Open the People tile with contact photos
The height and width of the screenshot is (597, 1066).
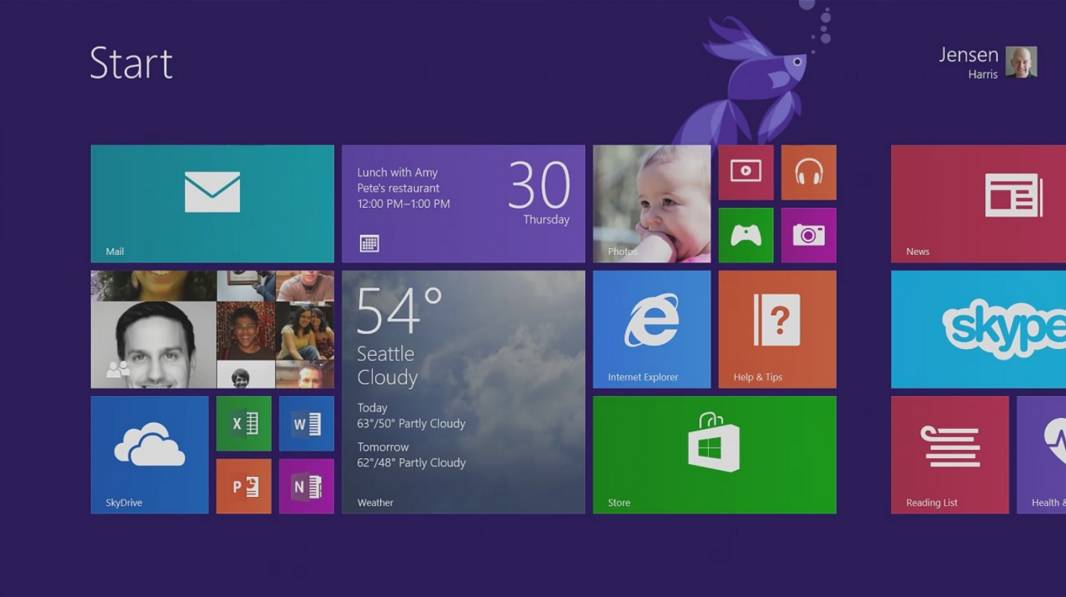click(212, 329)
